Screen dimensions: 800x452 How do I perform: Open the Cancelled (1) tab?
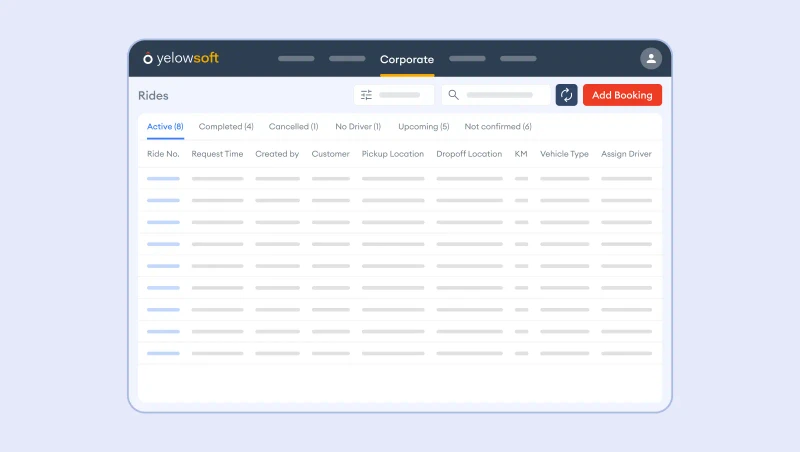pyautogui.click(x=293, y=127)
